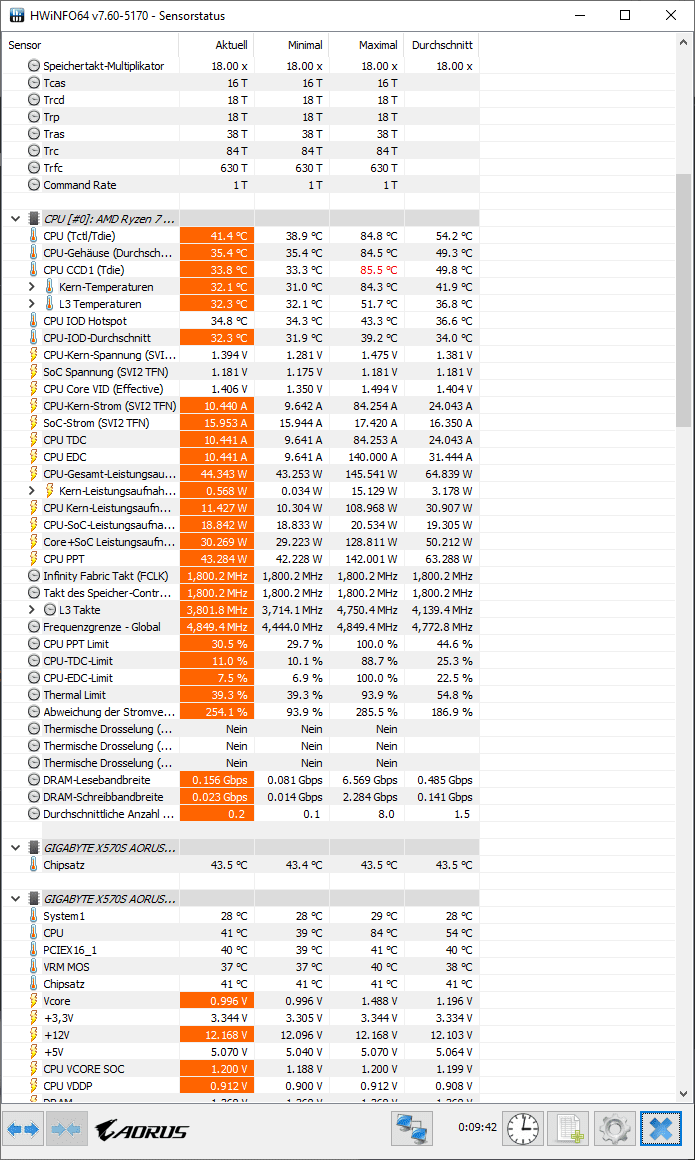The width and height of the screenshot is (695, 1160).
Task: Click the Aktuell column header
Action: (217, 45)
